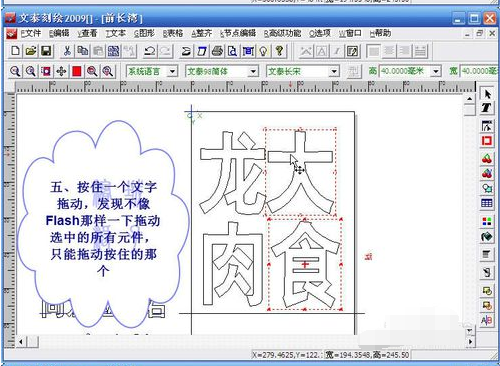Click the width 40.0000 input field
500x366 pixels.
coord(479,71)
